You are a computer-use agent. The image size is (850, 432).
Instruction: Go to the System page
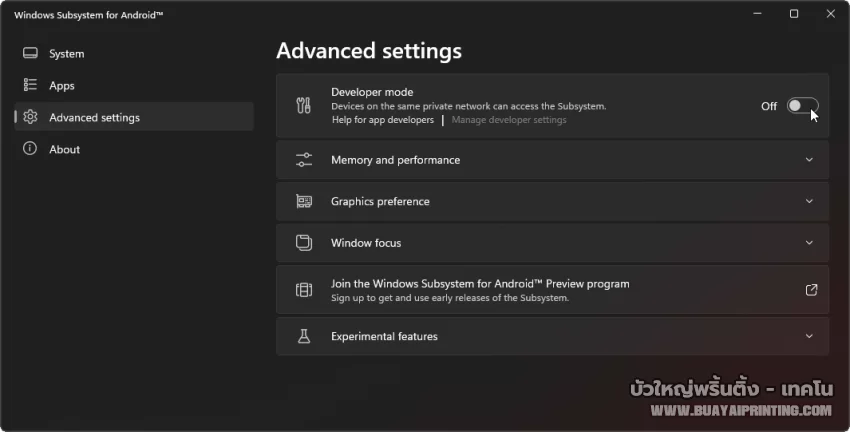pyautogui.click(x=66, y=54)
